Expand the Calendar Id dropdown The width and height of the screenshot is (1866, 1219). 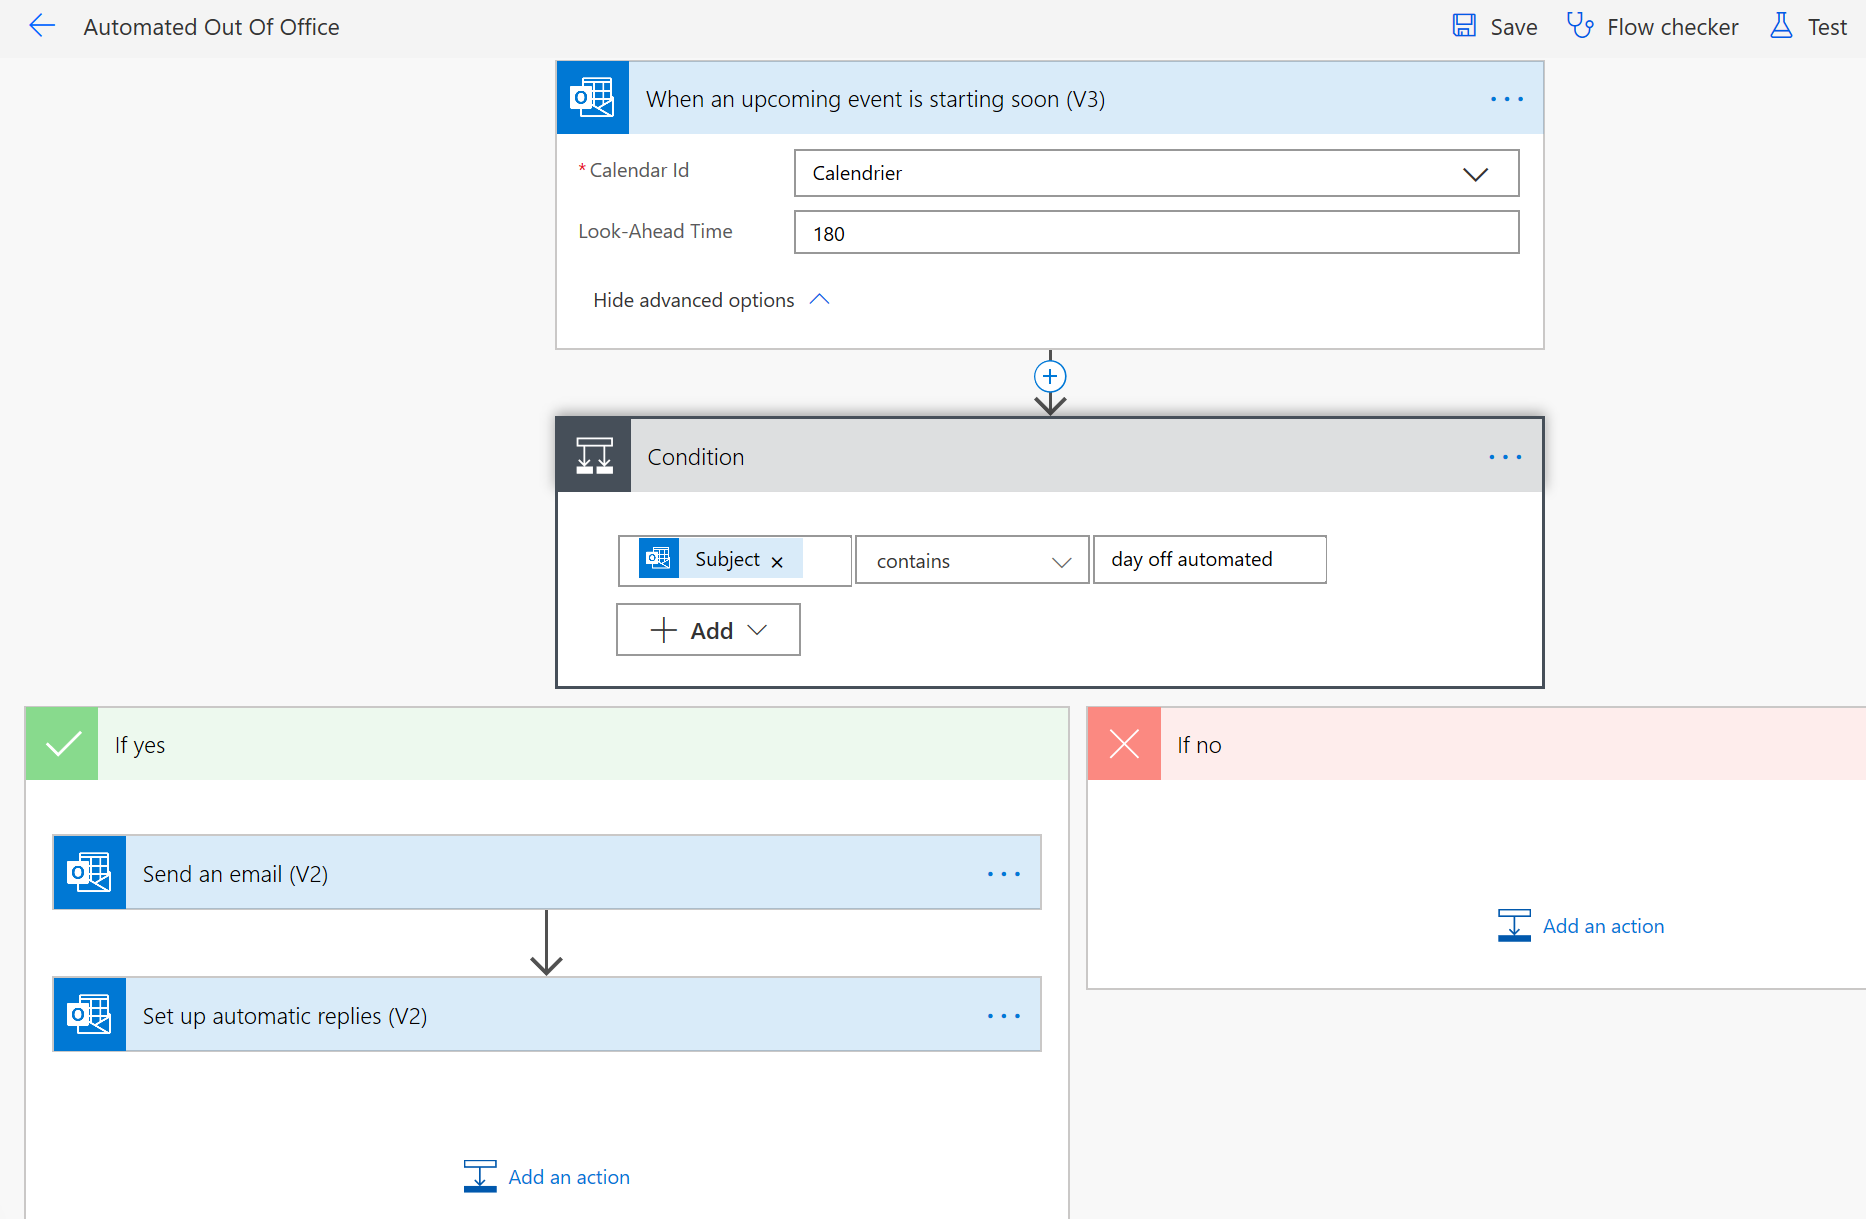pyautogui.click(x=1475, y=174)
